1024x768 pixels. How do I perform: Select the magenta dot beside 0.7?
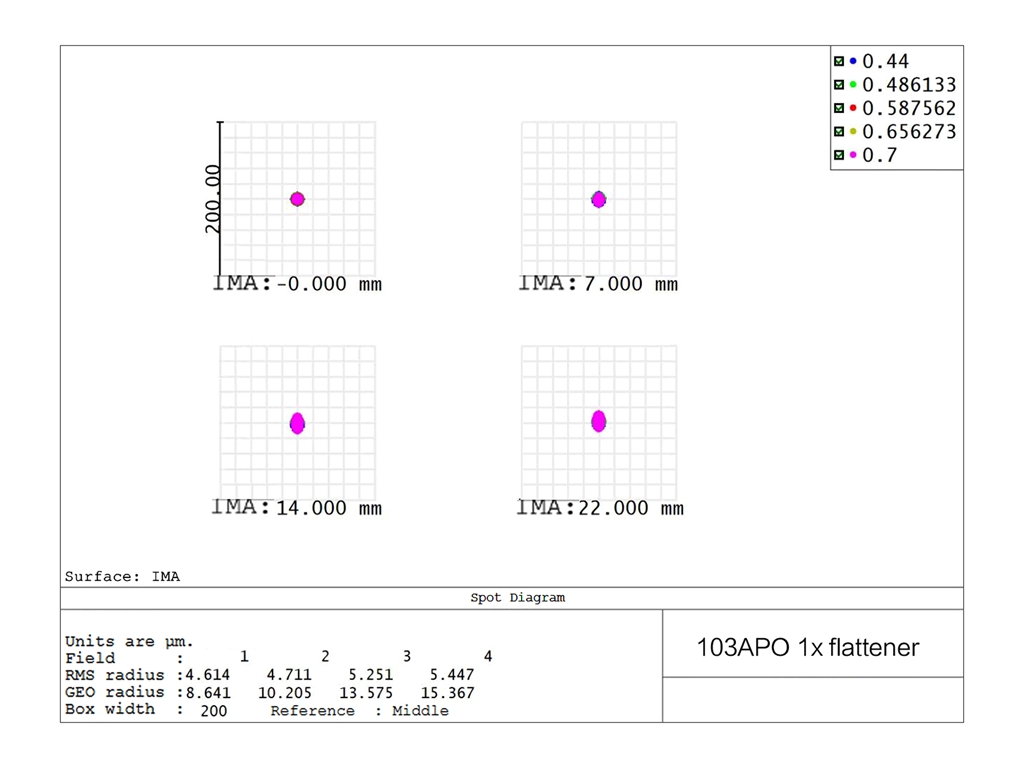[853, 155]
